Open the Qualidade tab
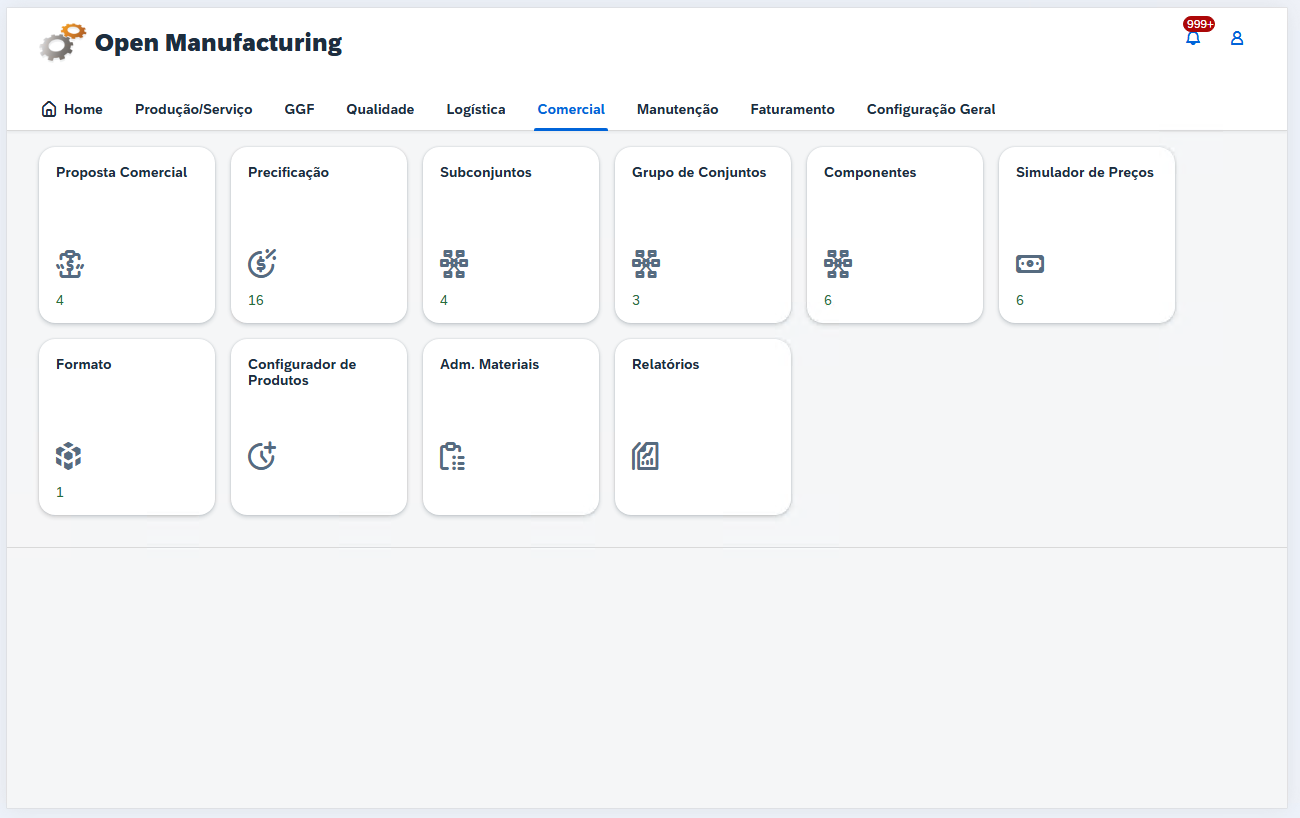 380,109
